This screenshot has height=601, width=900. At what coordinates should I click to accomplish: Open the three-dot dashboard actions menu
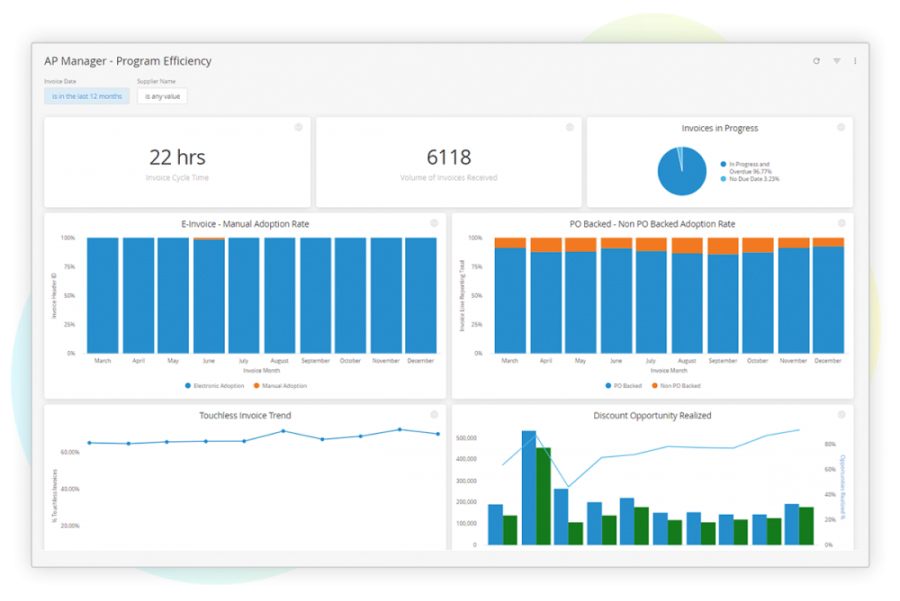coord(855,61)
